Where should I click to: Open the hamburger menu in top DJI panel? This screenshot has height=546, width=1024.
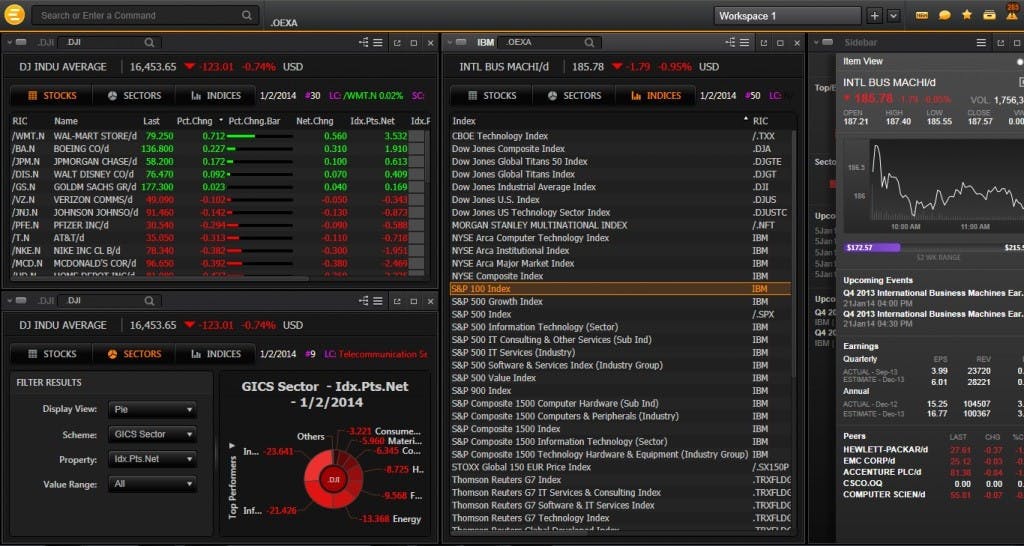[x=378, y=42]
